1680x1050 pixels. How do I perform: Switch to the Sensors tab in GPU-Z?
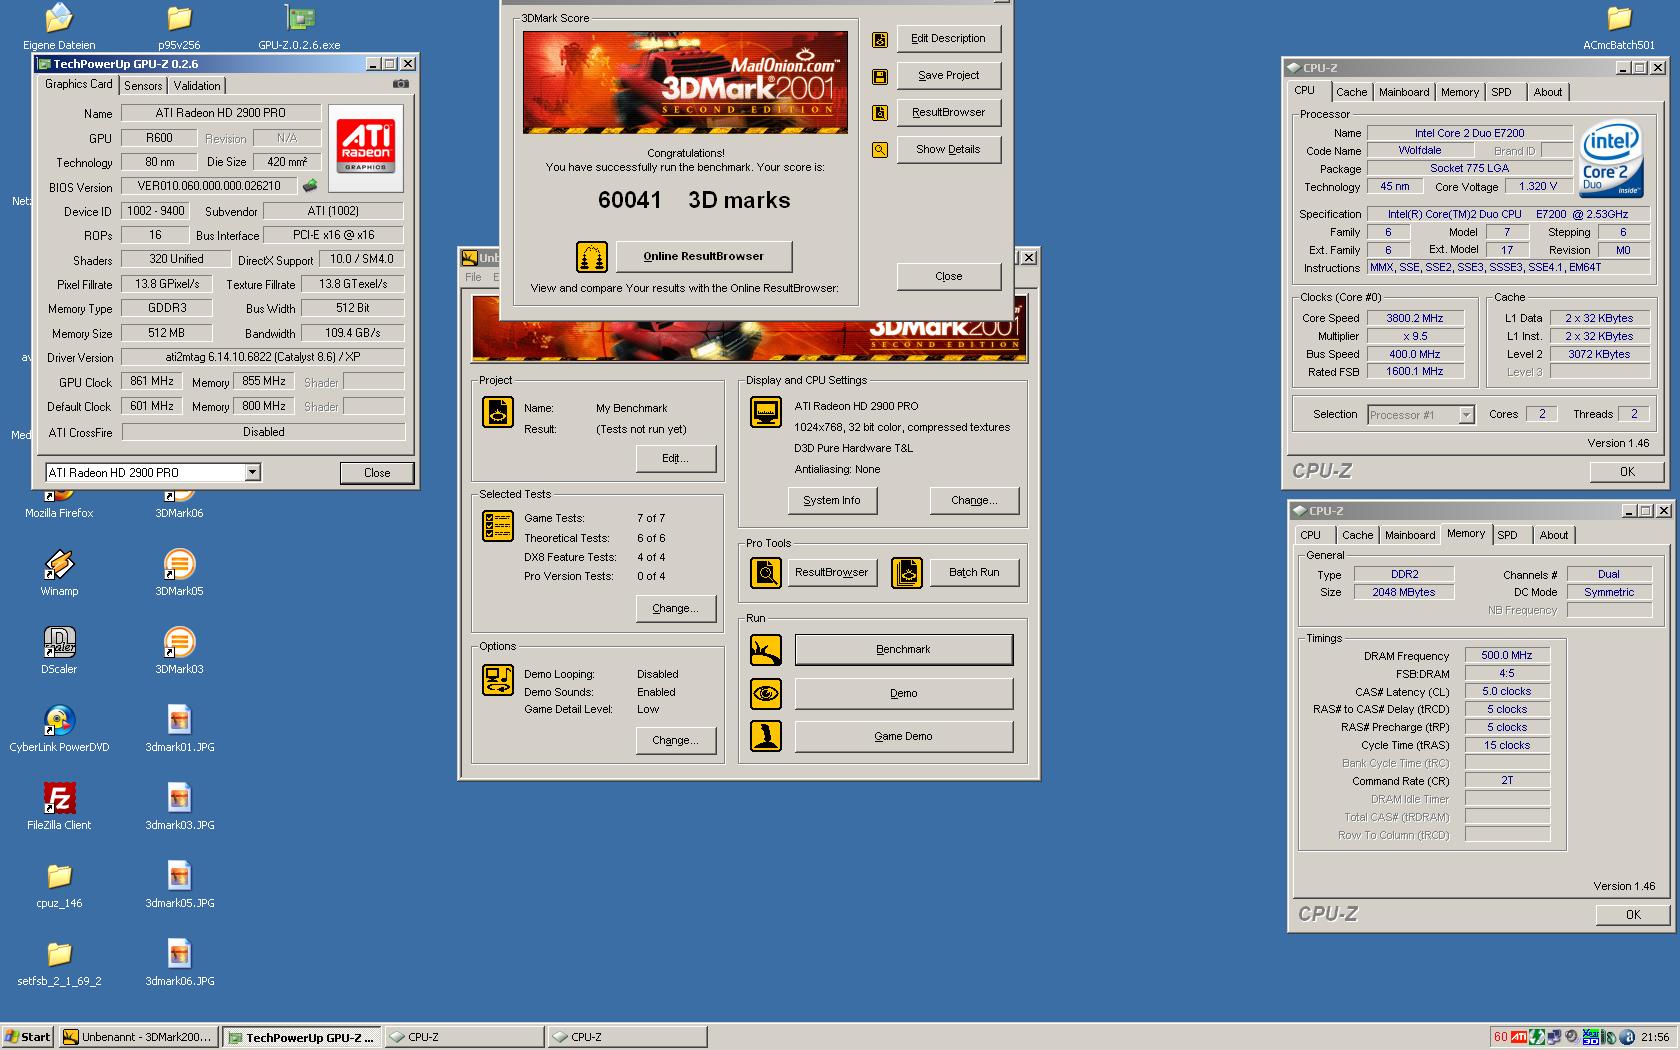[x=143, y=86]
